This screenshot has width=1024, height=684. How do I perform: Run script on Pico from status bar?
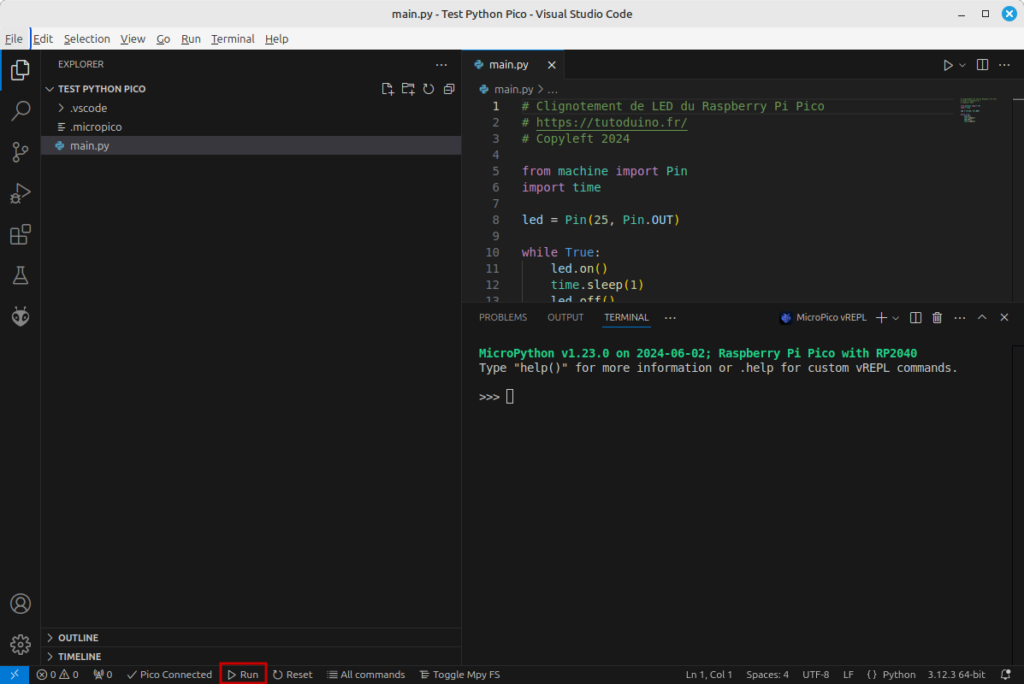(x=243, y=675)
